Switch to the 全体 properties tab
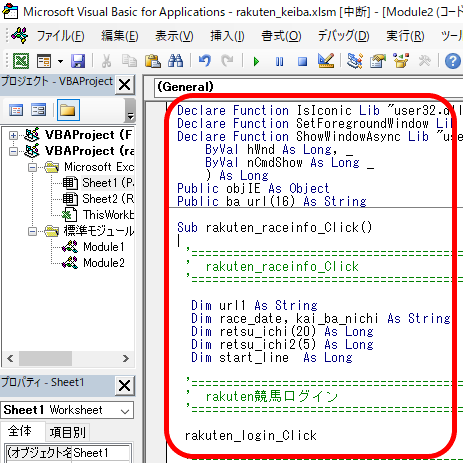 pyautogui.click(x=20, y=431)
